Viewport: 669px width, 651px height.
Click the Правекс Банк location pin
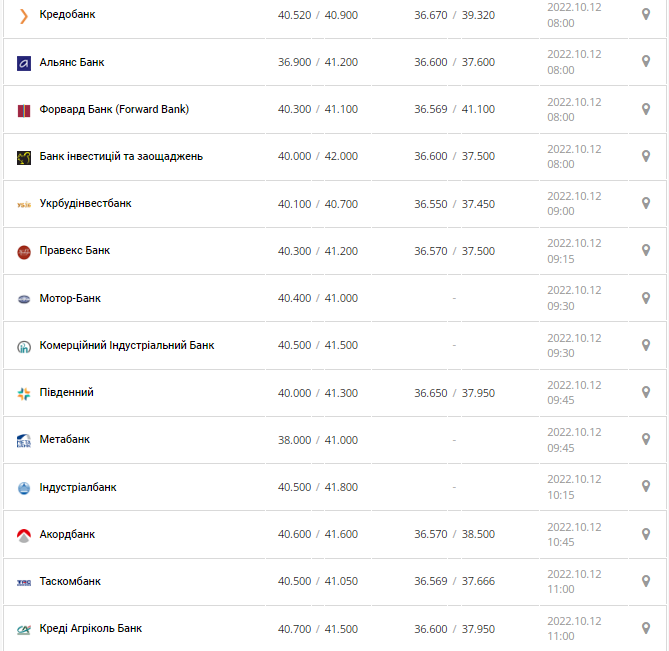pyautogui.click(x=646, y=250)
